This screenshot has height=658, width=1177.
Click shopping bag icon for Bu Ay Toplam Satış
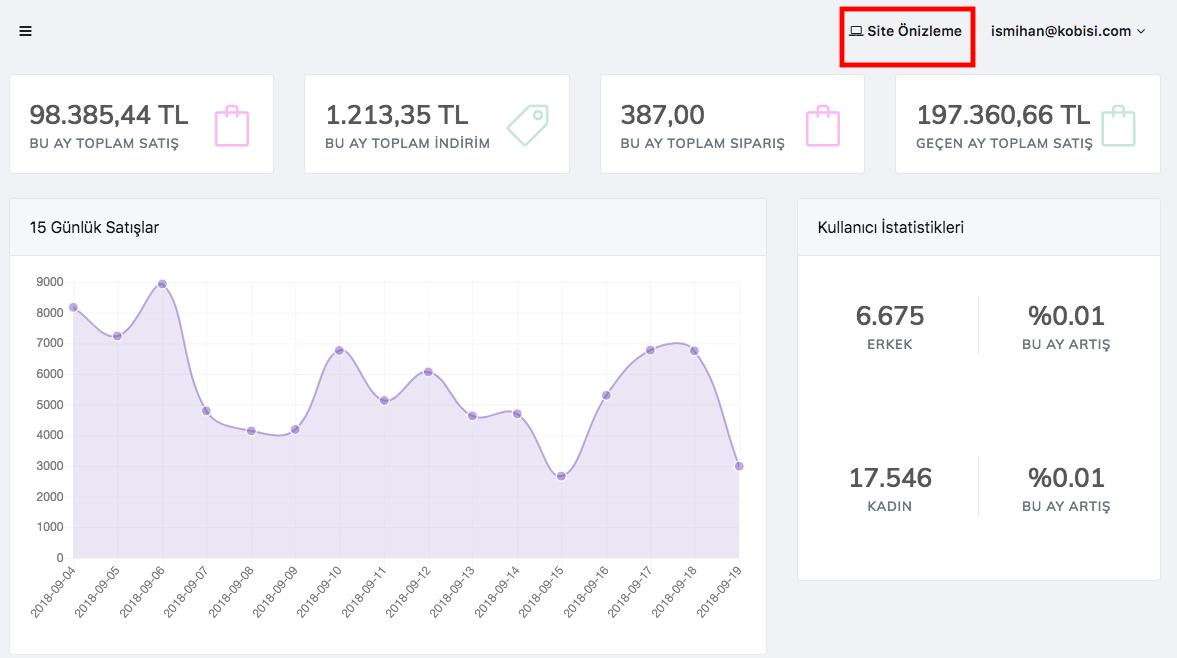pos(232,125)
